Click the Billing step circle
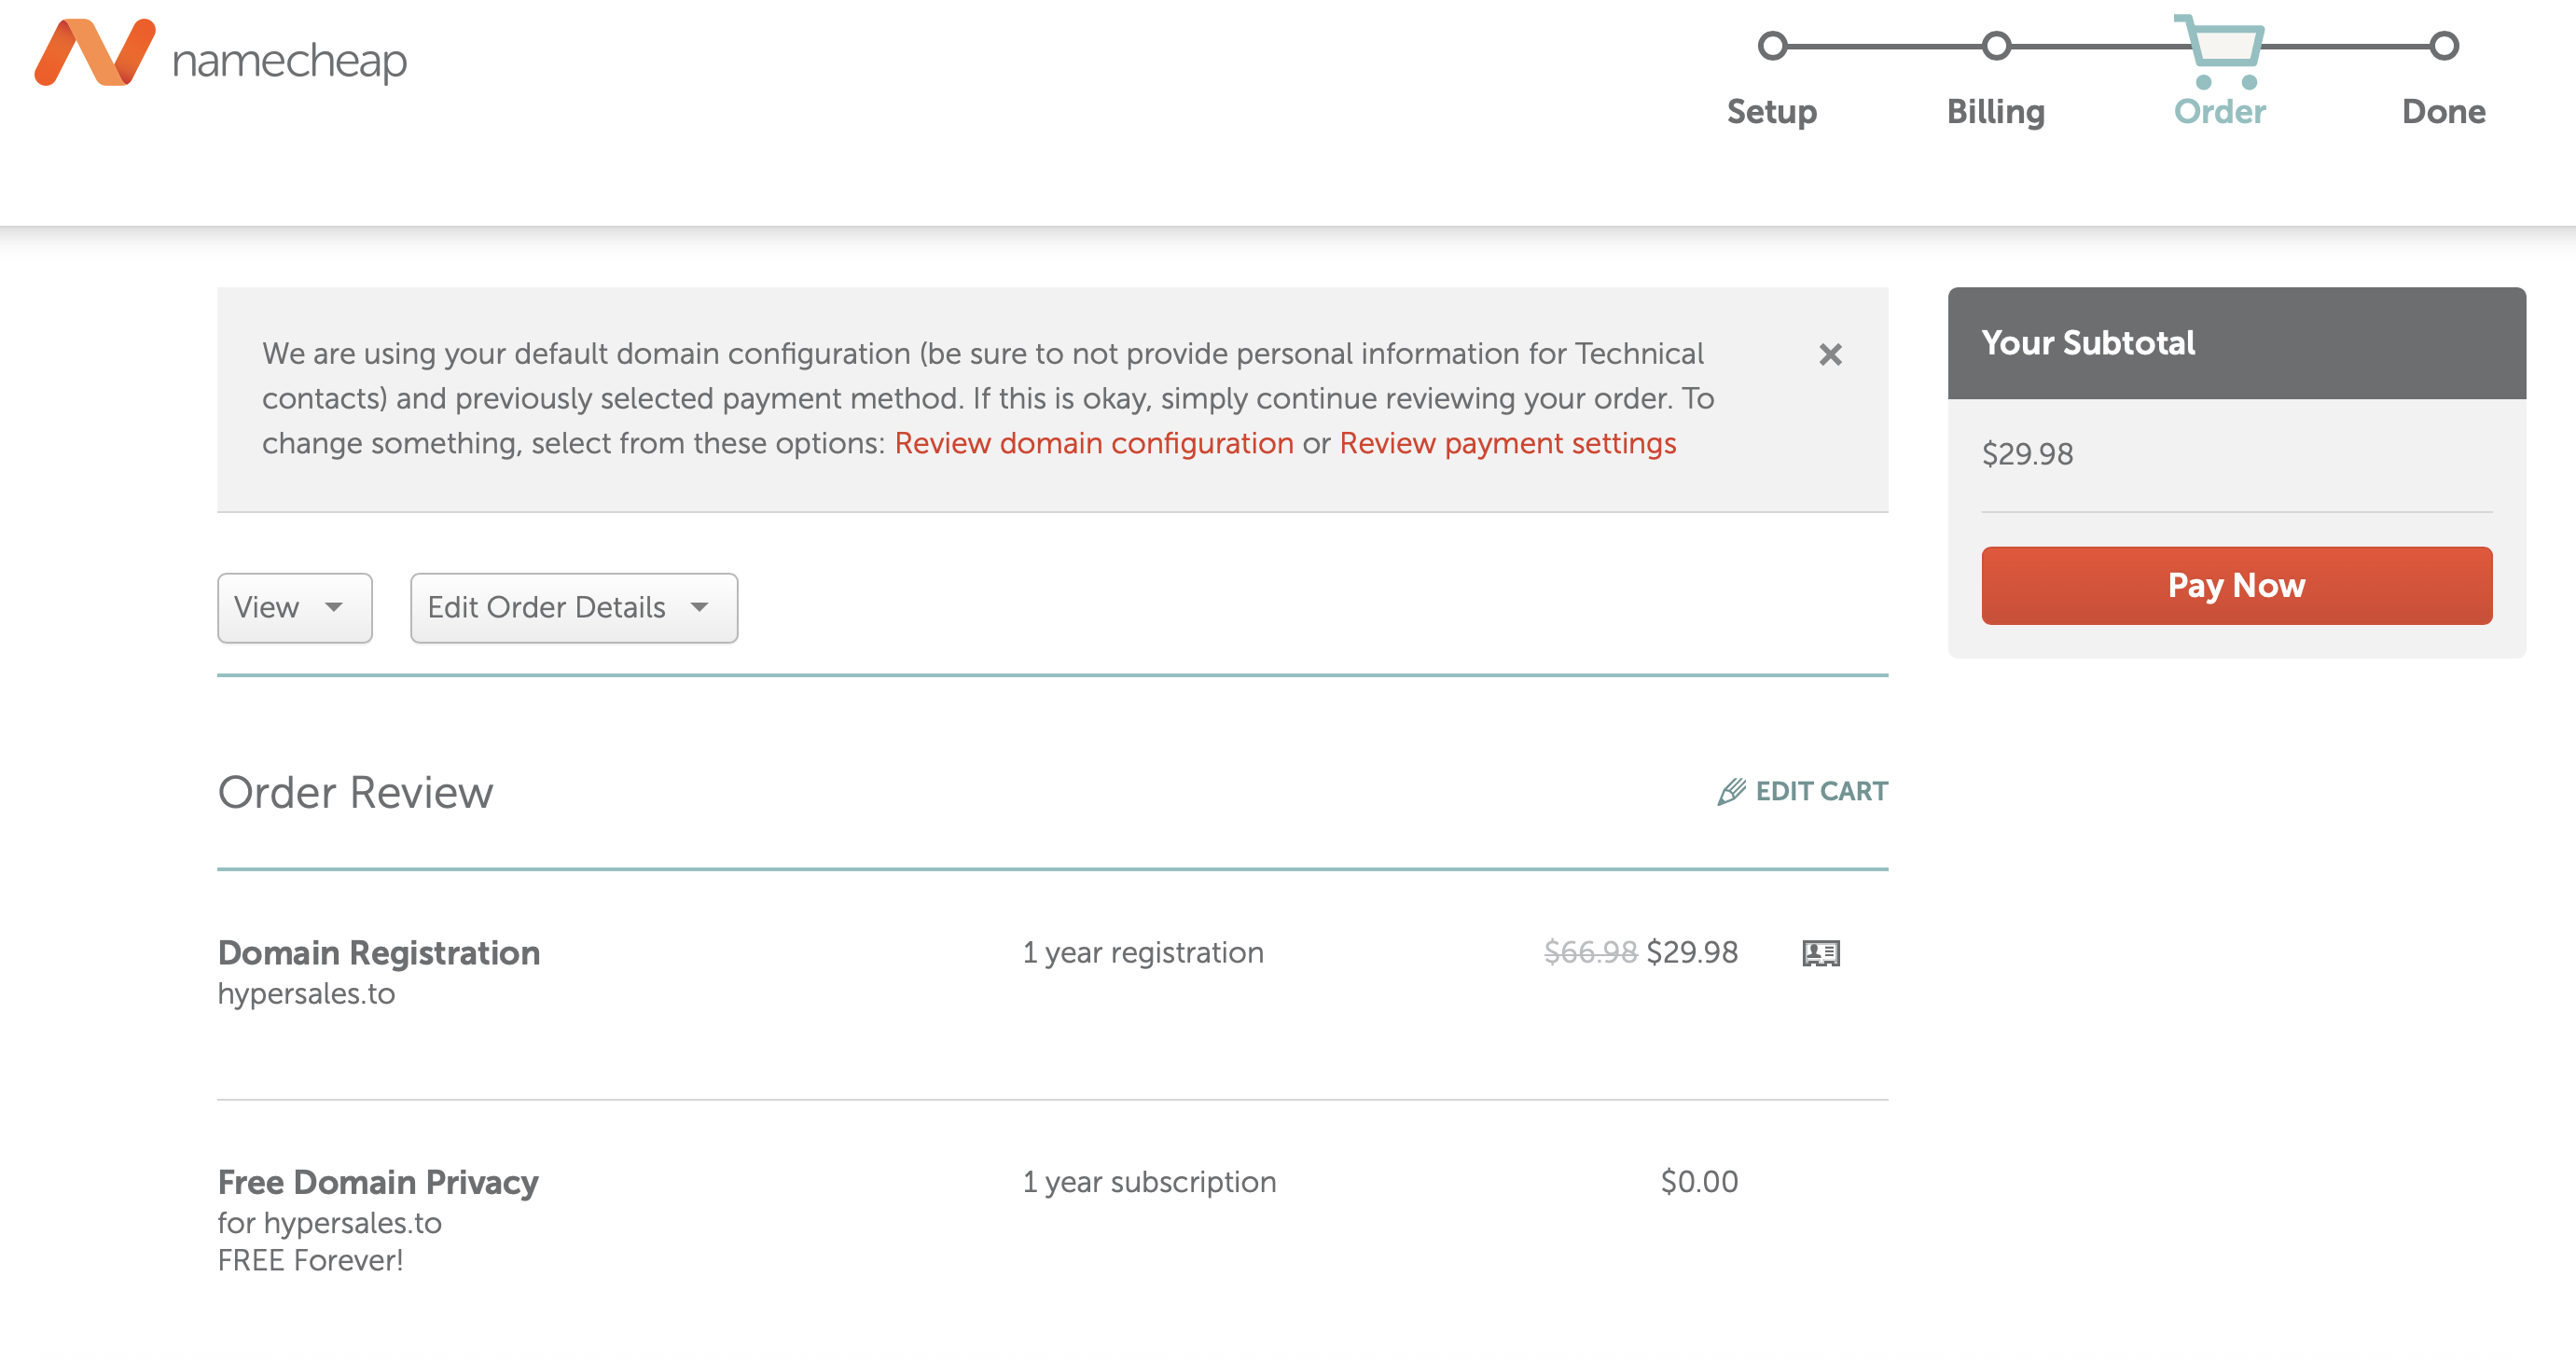 coord(1996,46)
